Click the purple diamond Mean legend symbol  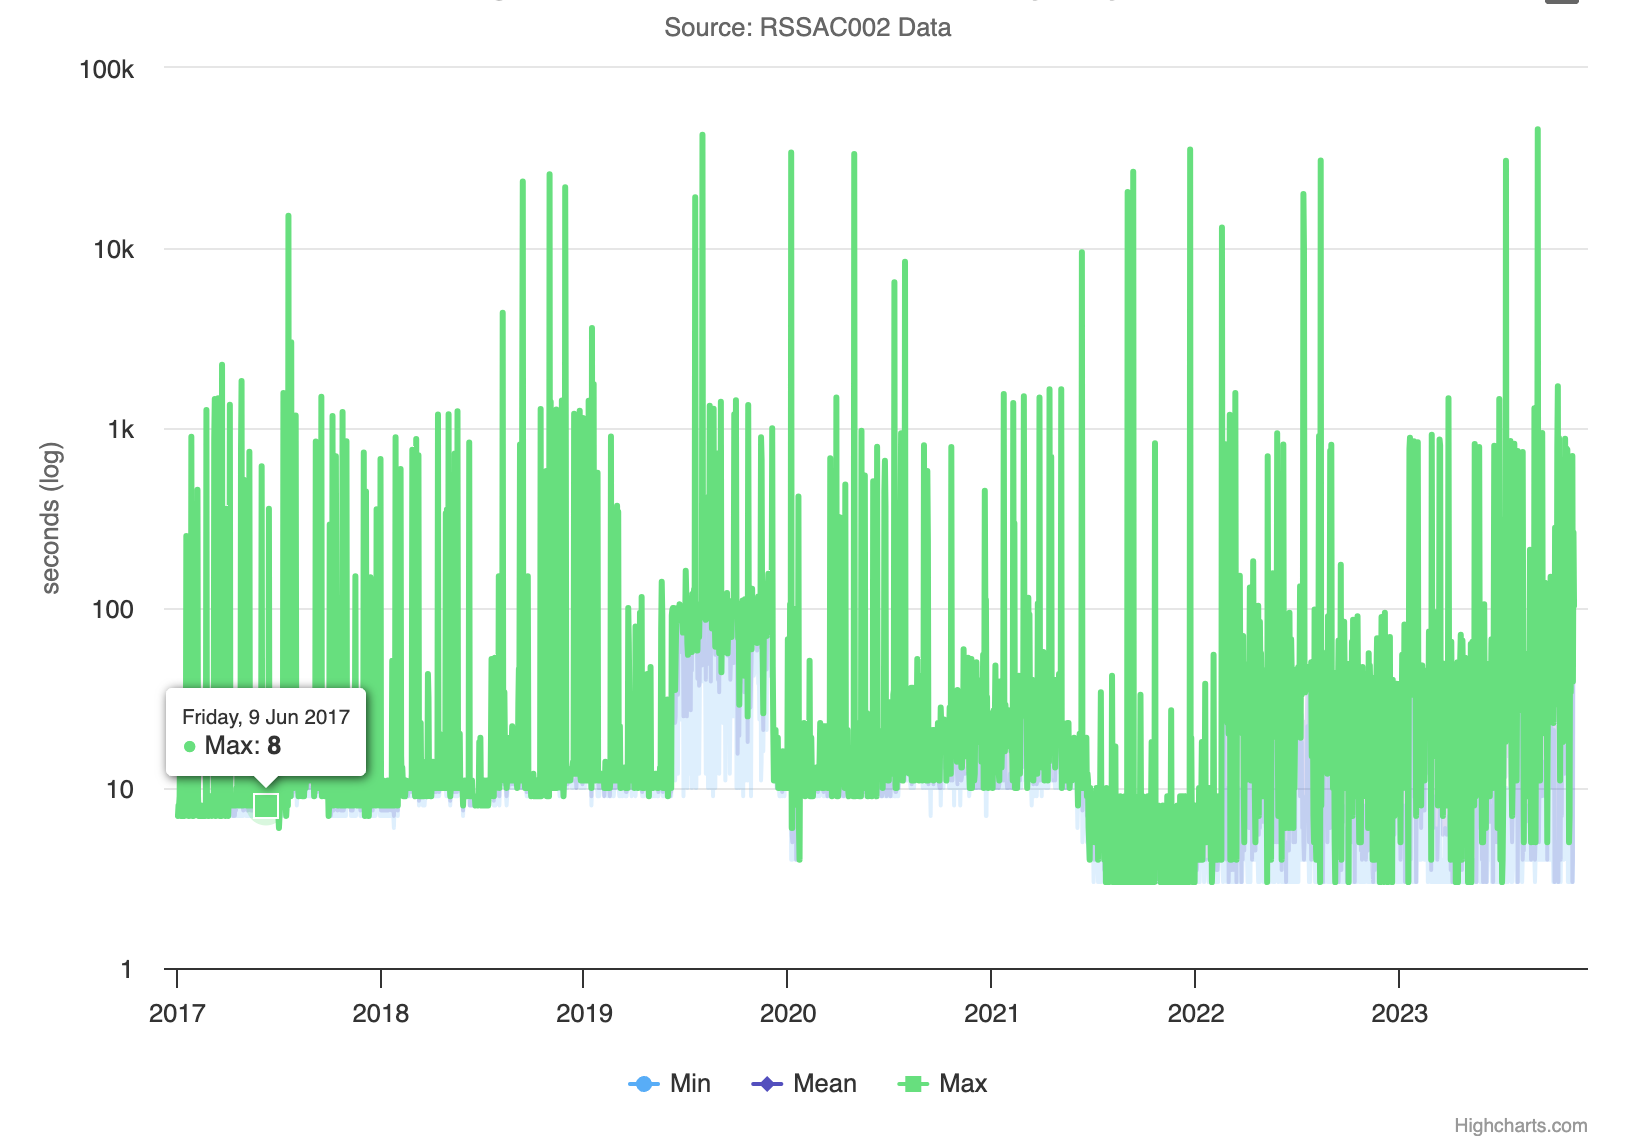tap(767, 1084)
